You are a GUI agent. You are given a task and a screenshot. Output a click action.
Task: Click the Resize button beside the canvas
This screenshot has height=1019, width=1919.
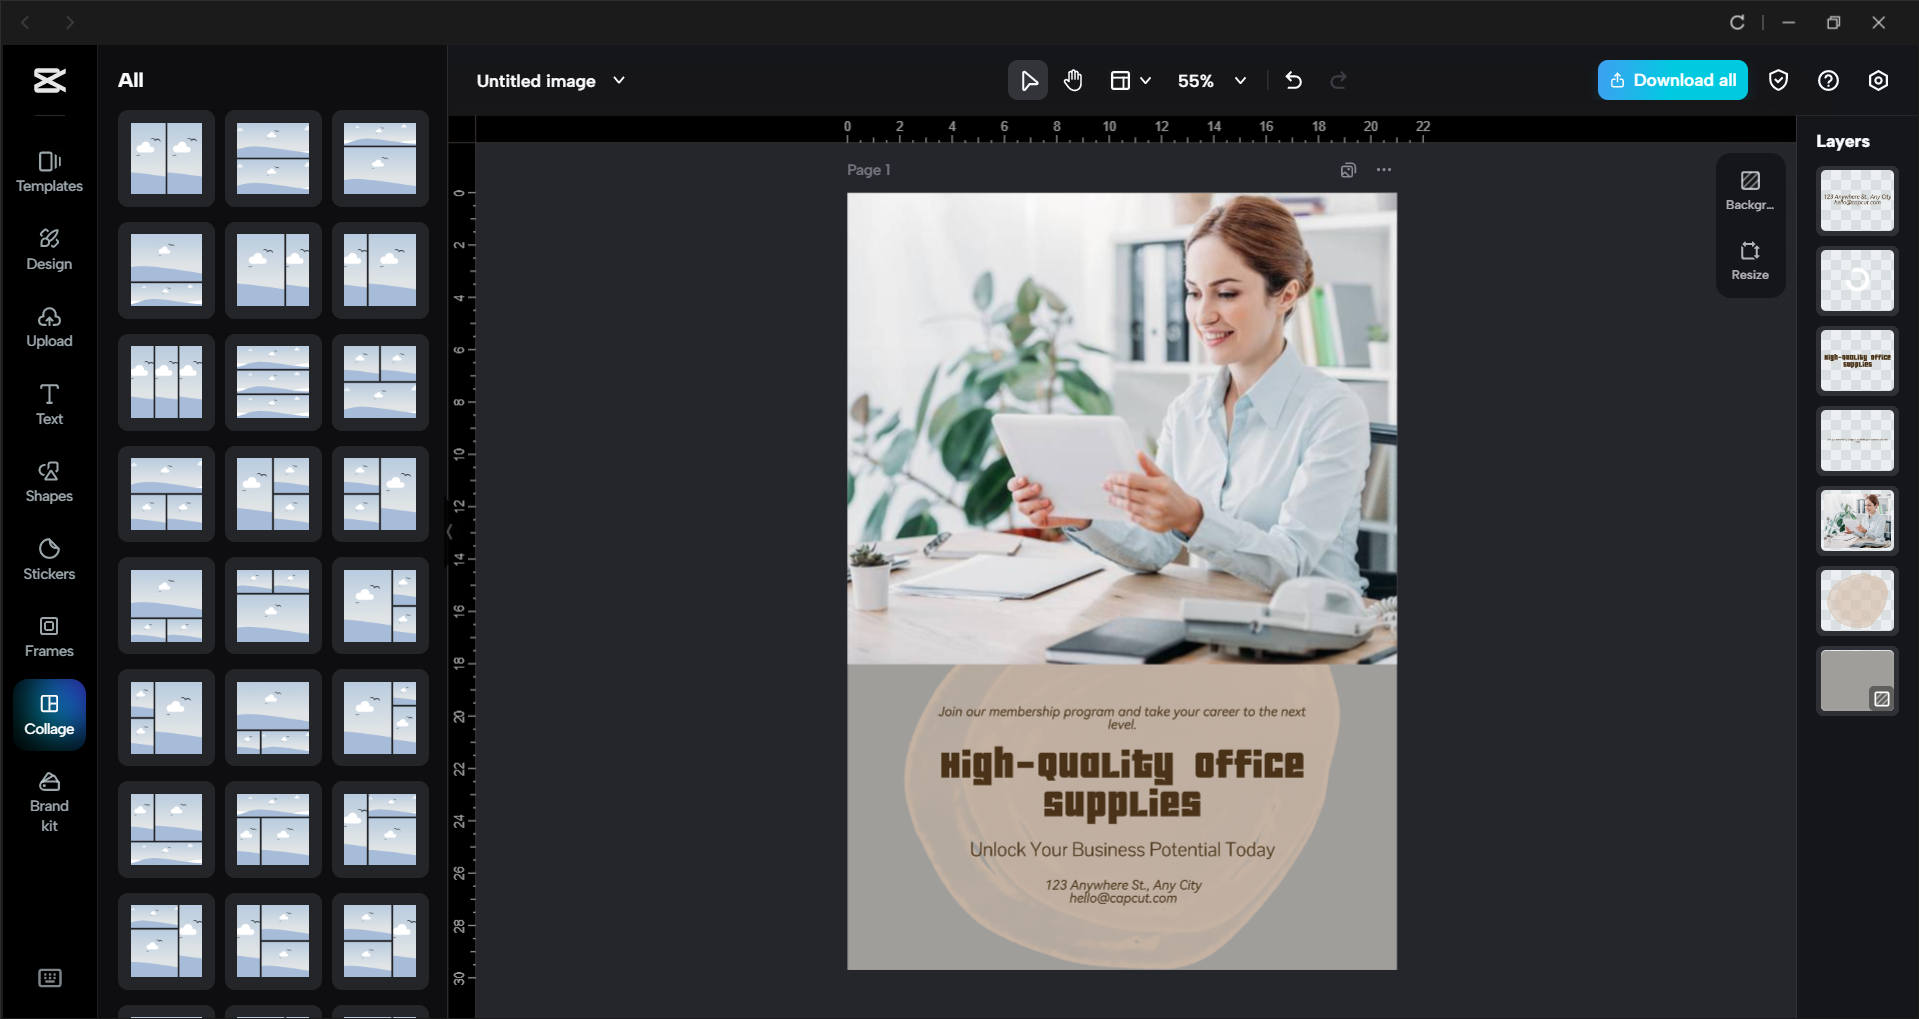(x=1749, y=260)
